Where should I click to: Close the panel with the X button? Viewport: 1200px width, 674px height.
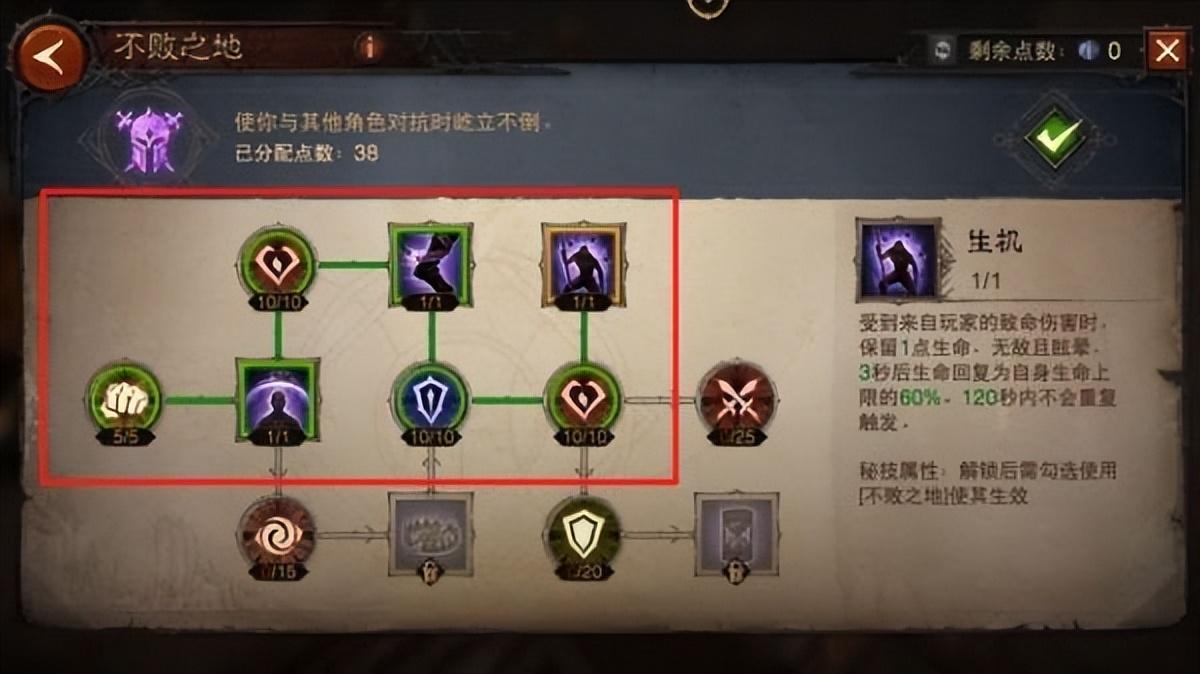pyautogui.click(x=1166, y=51)
